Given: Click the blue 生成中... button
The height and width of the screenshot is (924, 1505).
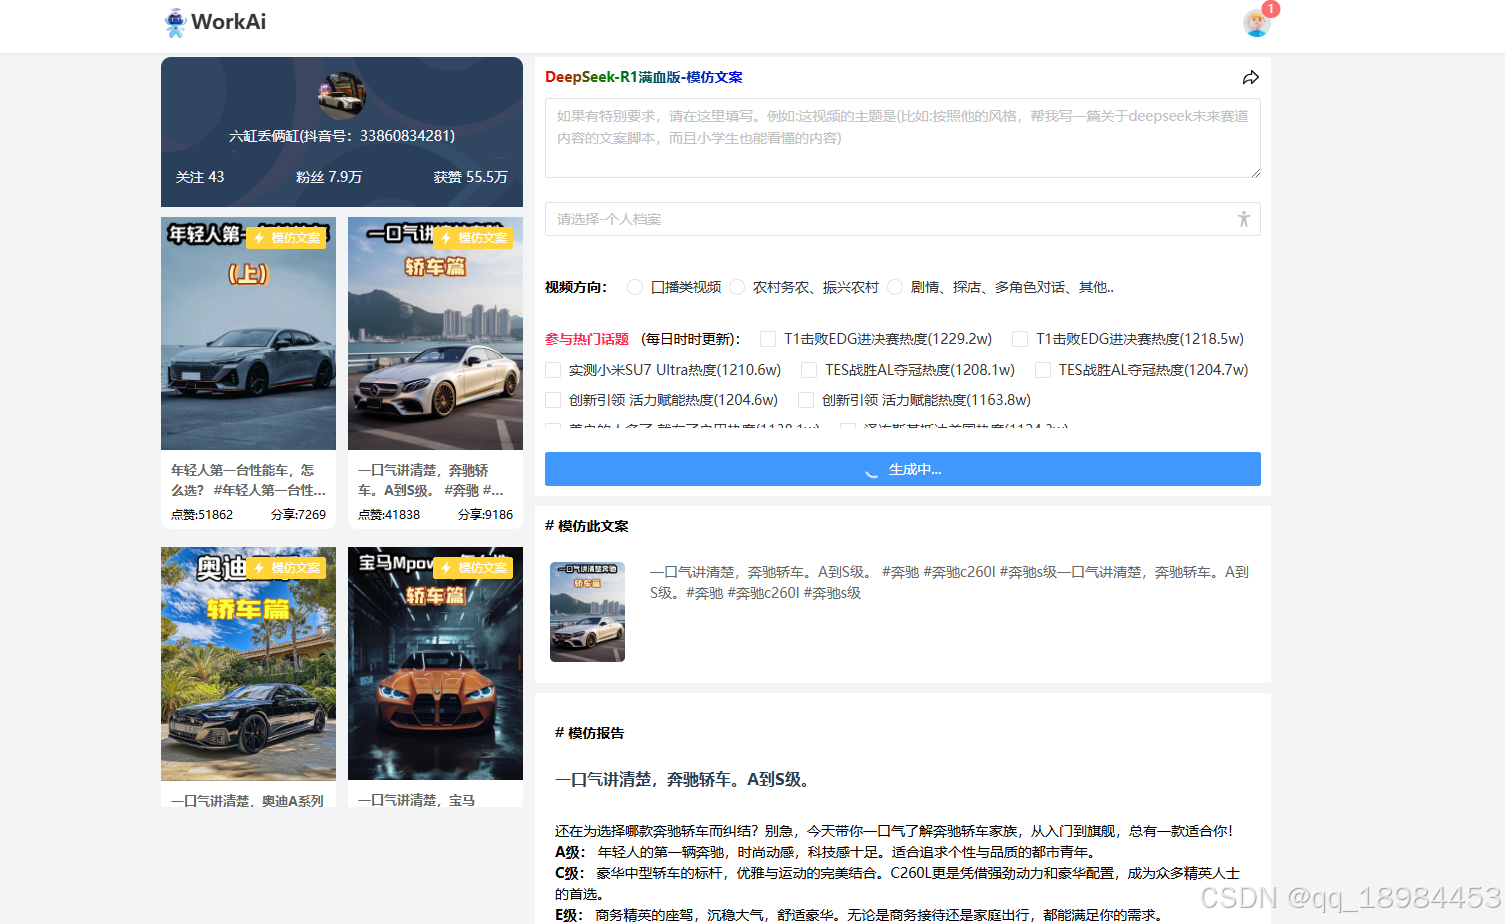Looking at the screenshot, I should click(902, 469).
